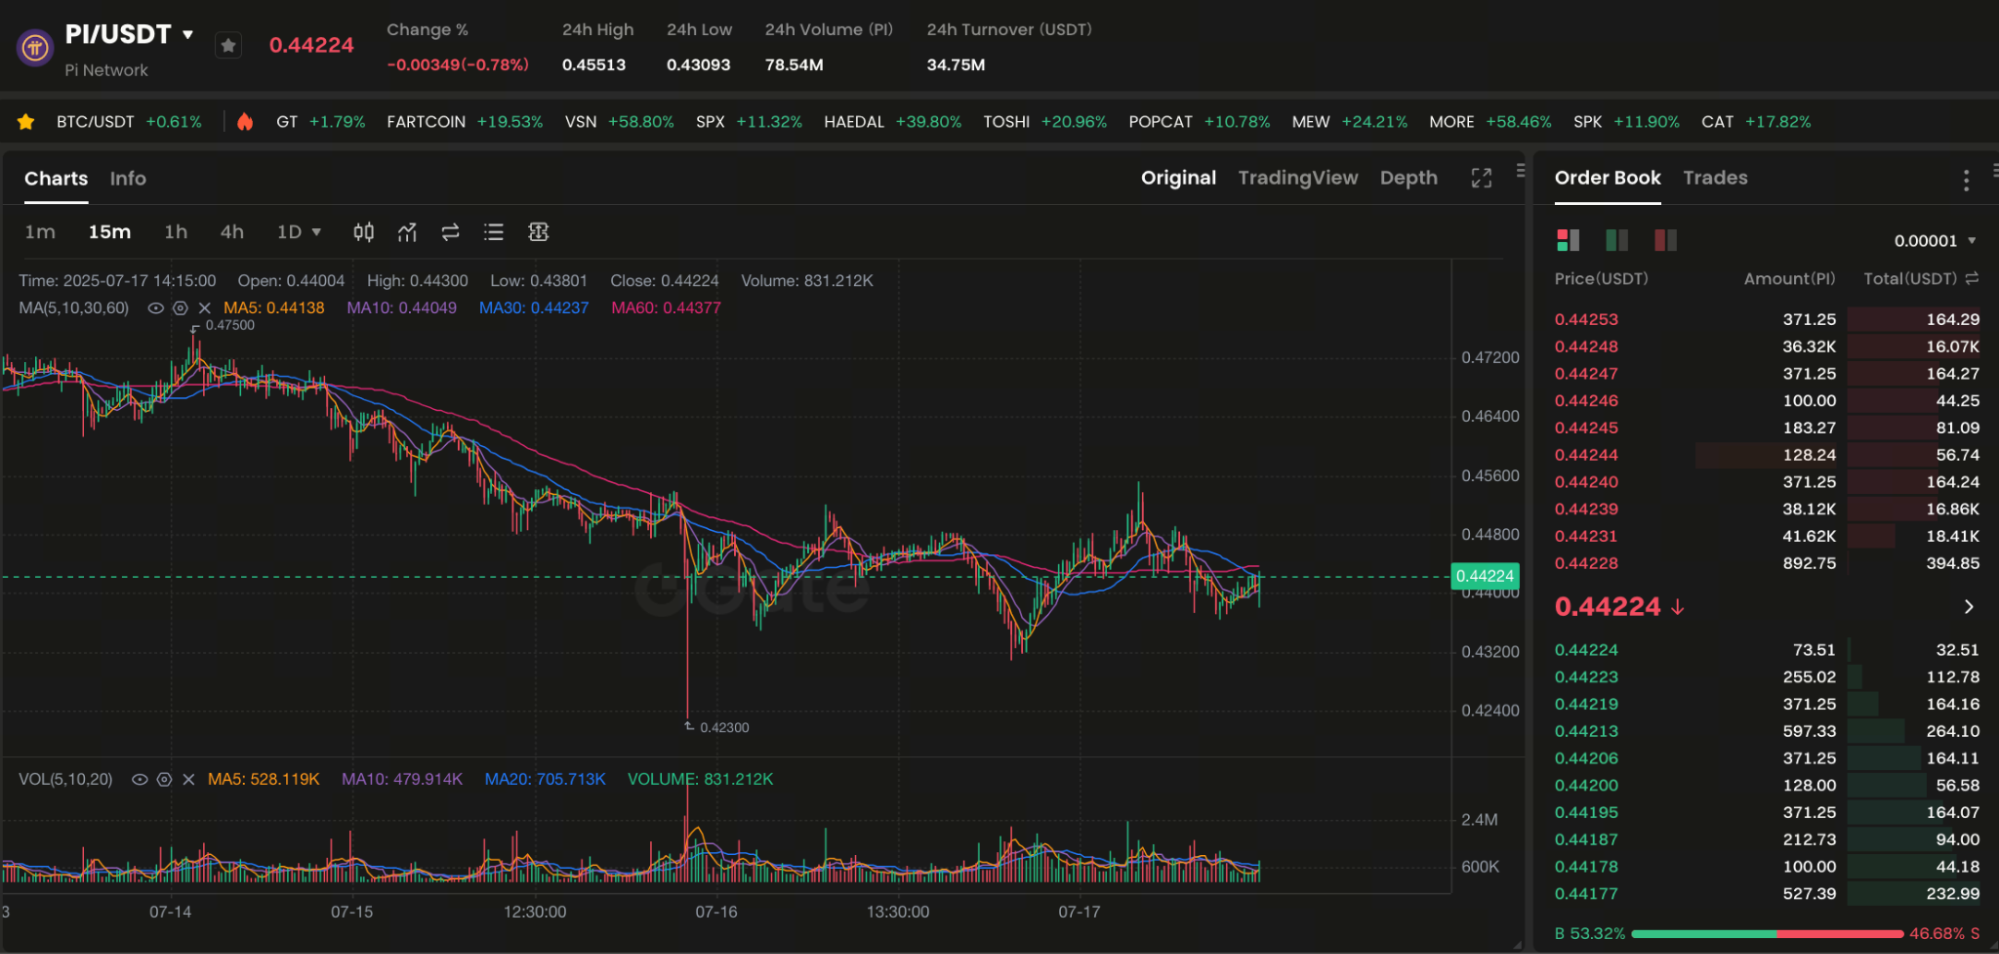Screen dimensions: 1999x954
Task: Set the chart interval to 1h
Action: pyautogui.click(x=176, y=232)
